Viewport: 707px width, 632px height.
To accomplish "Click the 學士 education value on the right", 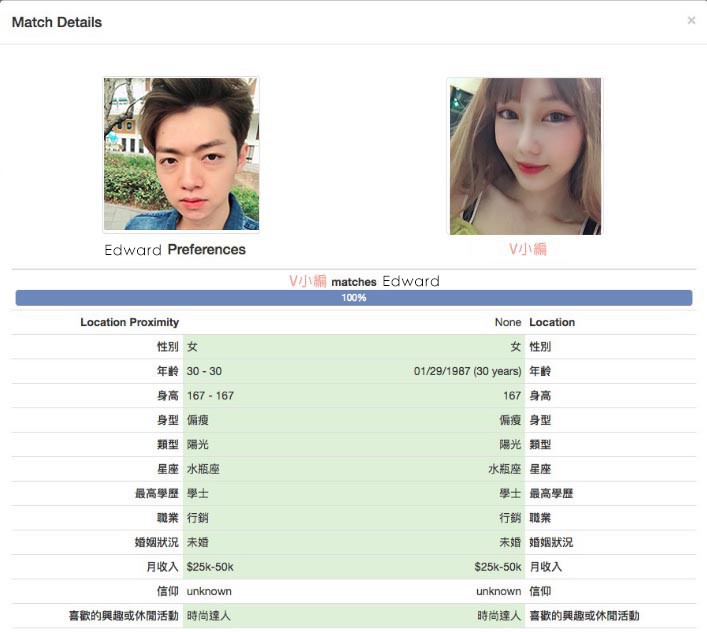I will (x=510, y=494).
